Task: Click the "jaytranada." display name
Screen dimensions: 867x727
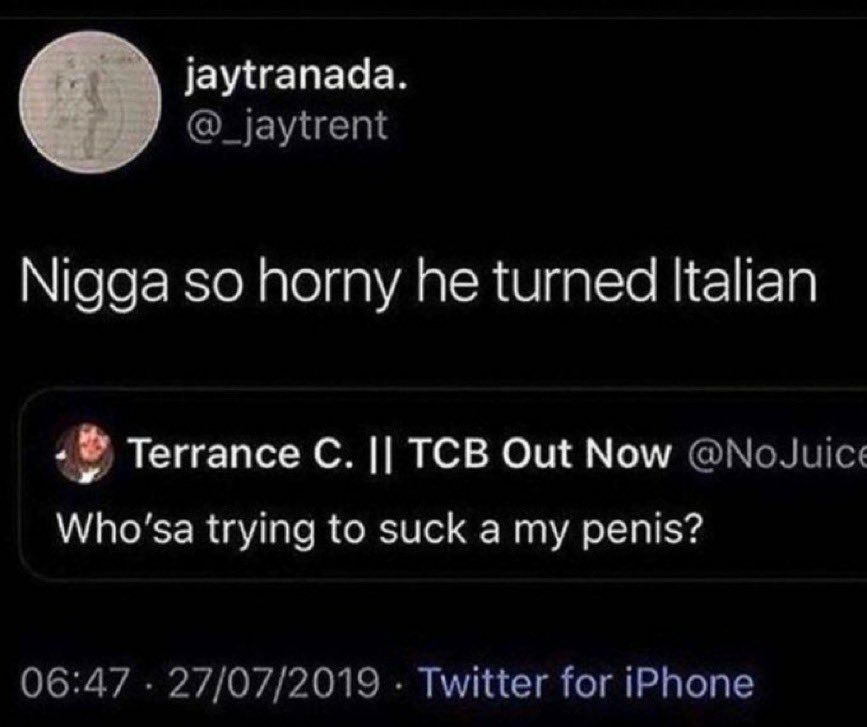Action: click(296, 77)
